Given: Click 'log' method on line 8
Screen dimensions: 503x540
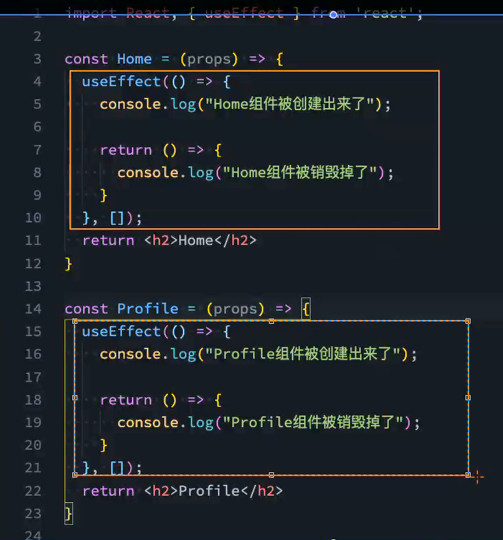Looking at the screenshot, I should pyautogui.click(x=201, y=173).
